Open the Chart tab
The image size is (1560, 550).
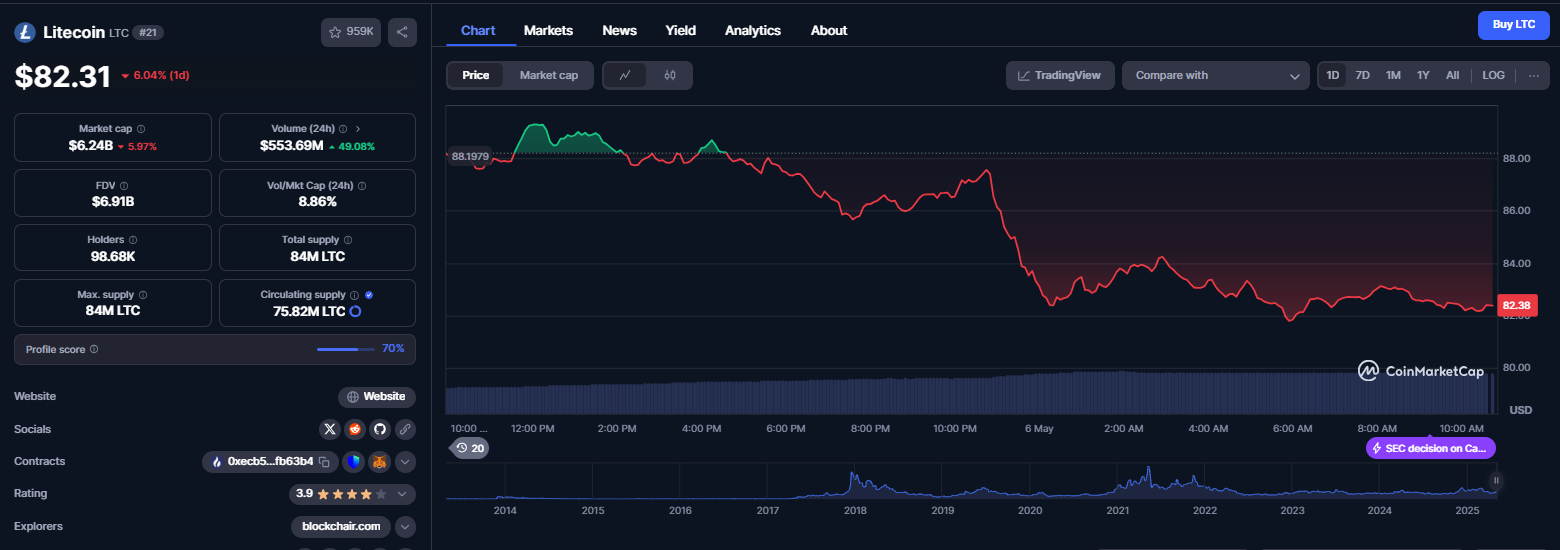coord(478,30)
